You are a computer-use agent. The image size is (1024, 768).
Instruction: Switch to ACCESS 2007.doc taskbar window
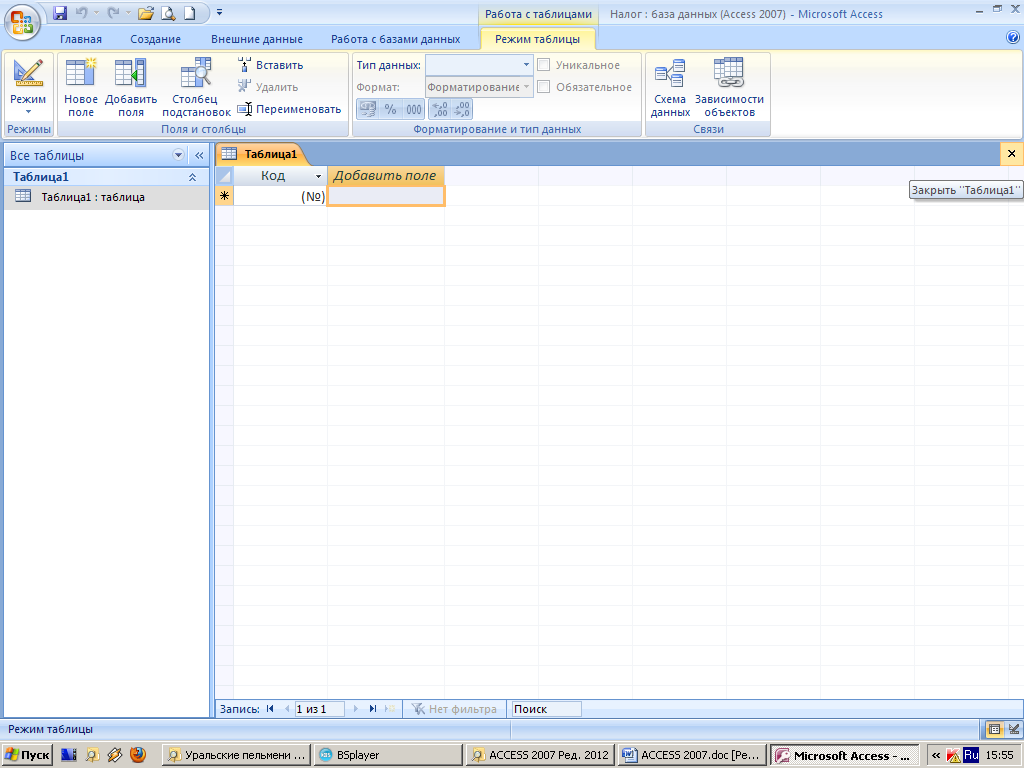(x=692, y=755)
